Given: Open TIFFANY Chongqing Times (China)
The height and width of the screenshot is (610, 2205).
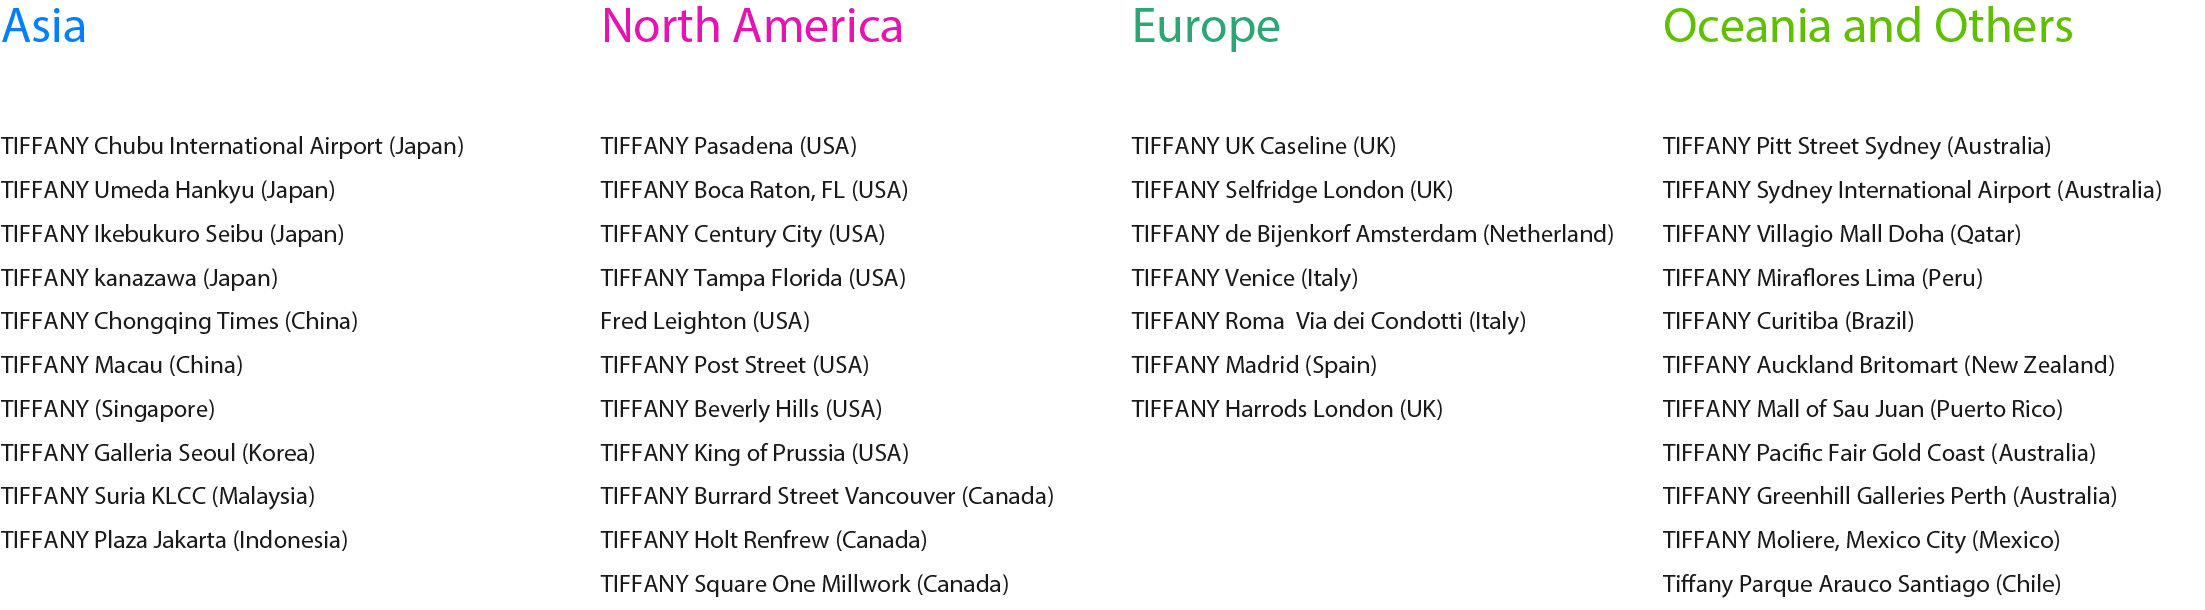Looking at the screenshot, I should click(x=179, y=321).
